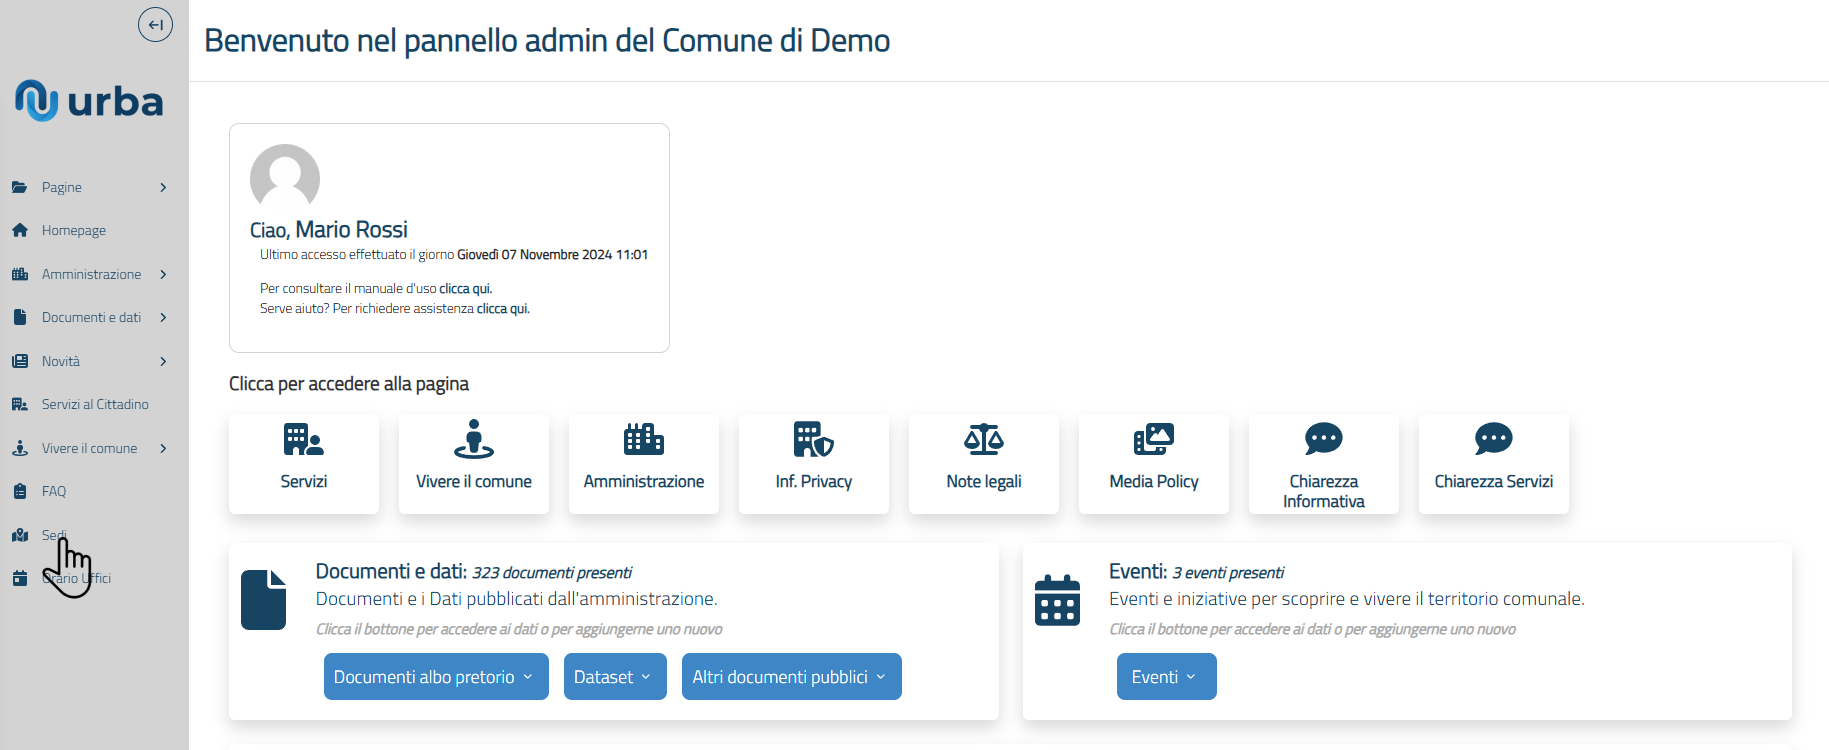The image size is (1829, 750).
Task: Open the Amministrazione shortcut tile
Action: point(643,464)
